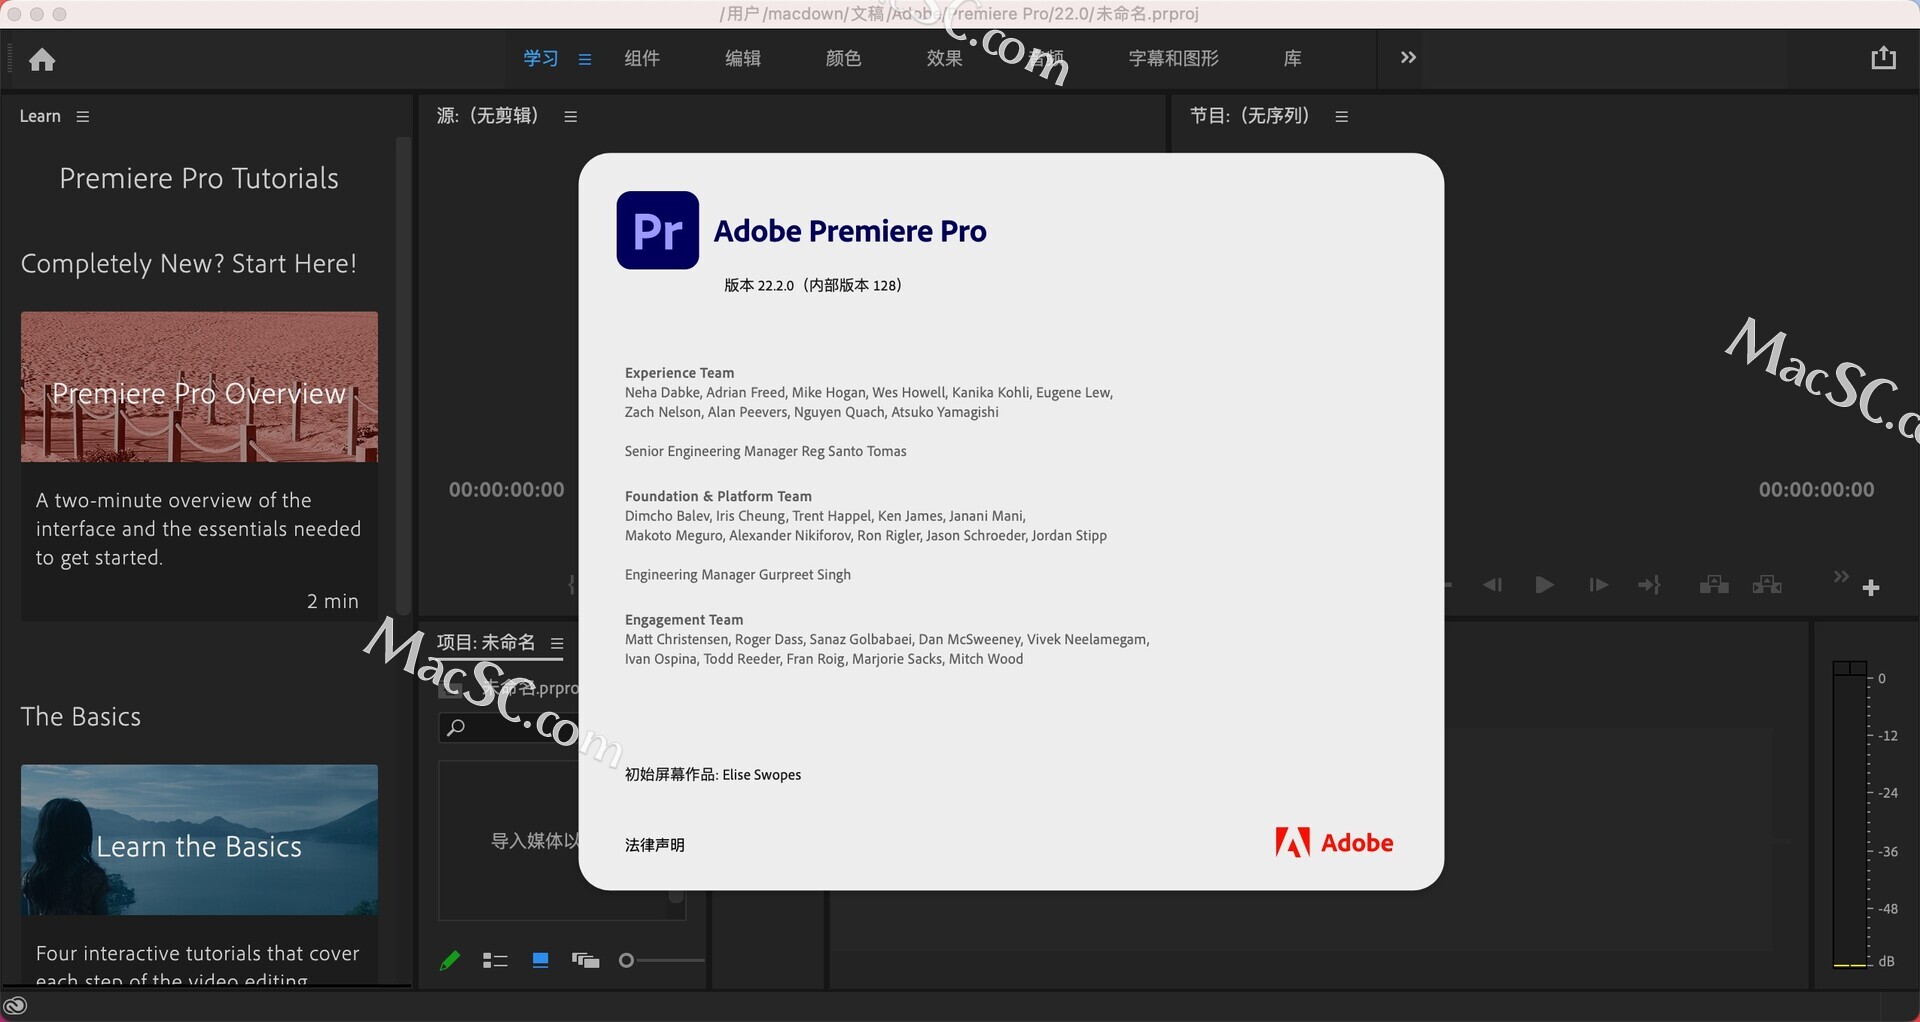This screenshot has width=1920, height=1022.
Task: Go to the Home screen icon
Action: point(42,60)
